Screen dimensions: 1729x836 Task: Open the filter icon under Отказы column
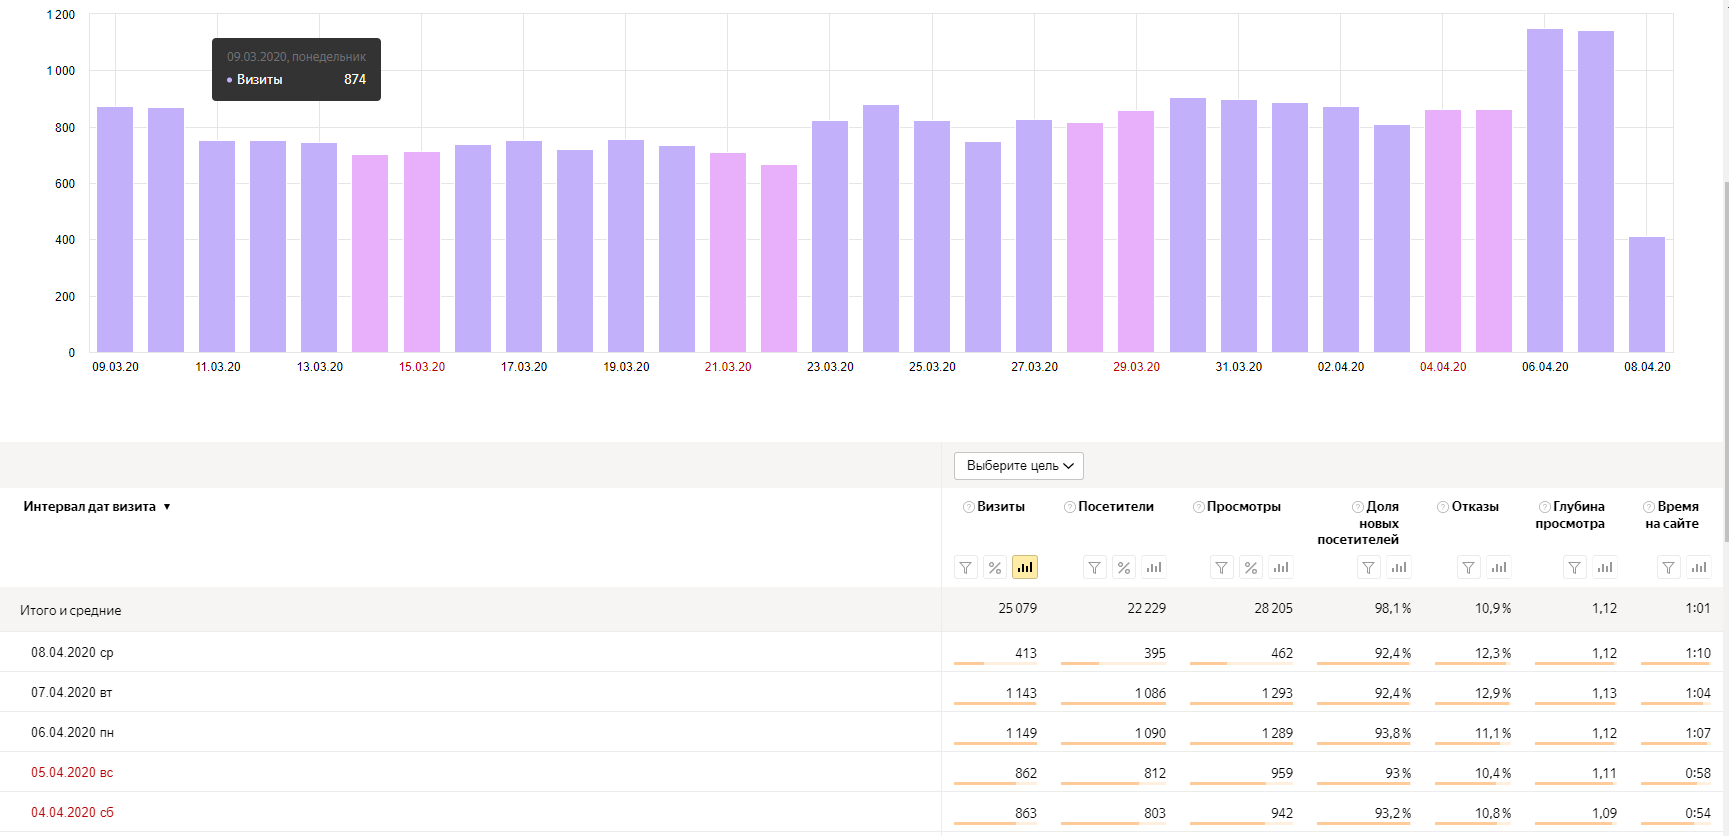coord(1469,568)
